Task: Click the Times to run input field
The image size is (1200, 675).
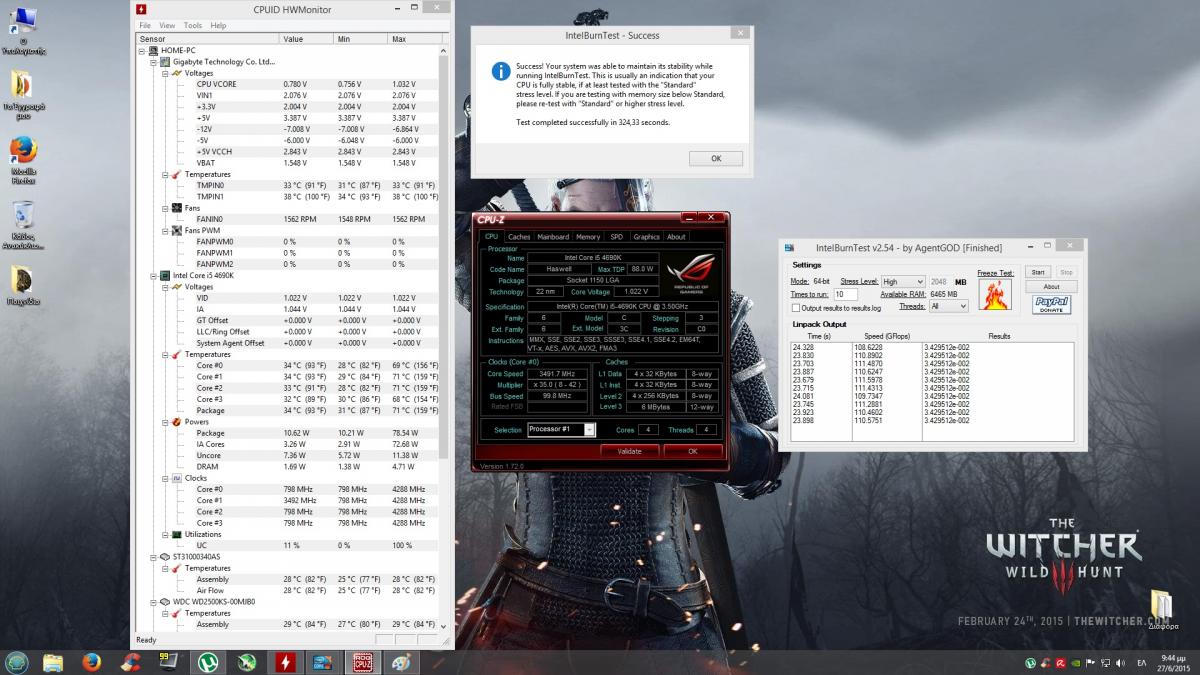Action: point(846,295)
